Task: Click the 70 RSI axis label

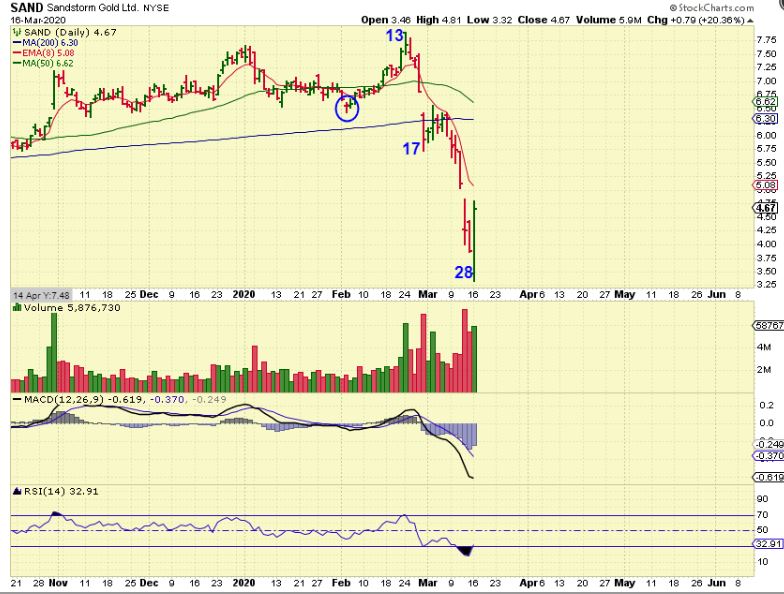Action: pyautogui.click(x=762, y=515)
